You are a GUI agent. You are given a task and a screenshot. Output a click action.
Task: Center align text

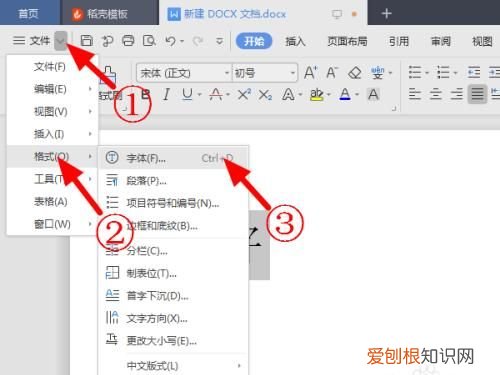[x=436, y=94]
